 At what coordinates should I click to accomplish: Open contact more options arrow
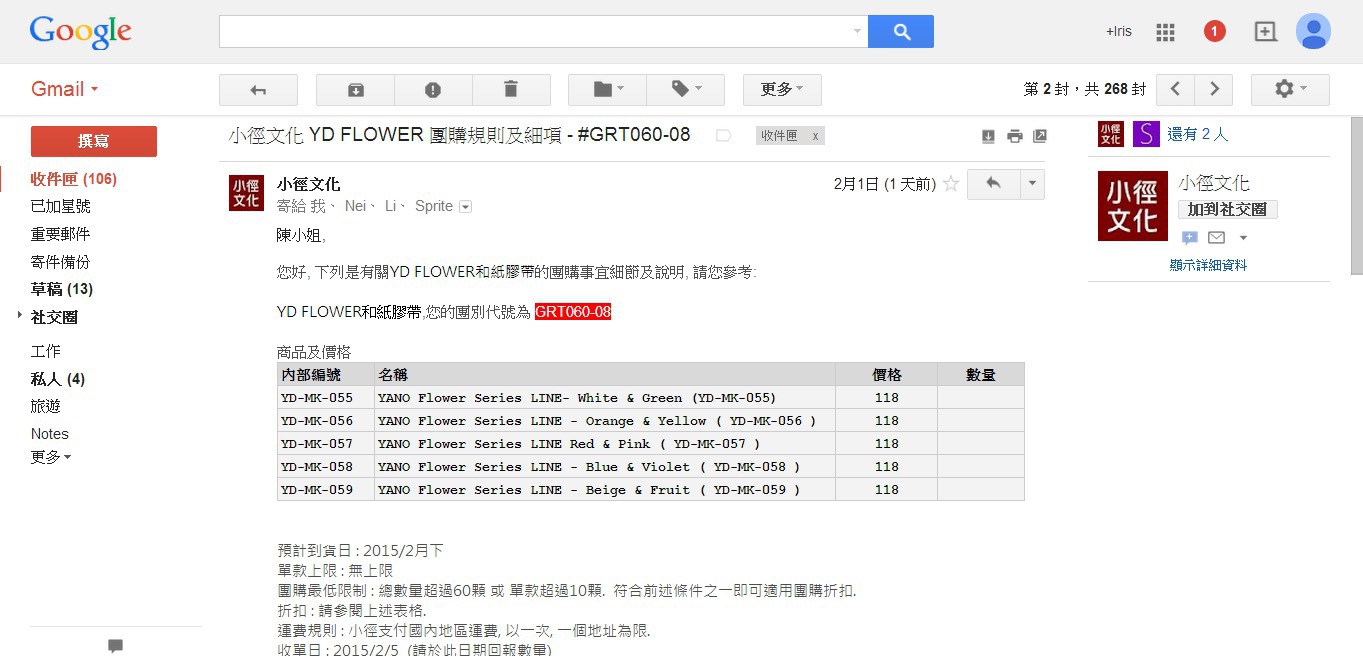[1243, 238]
